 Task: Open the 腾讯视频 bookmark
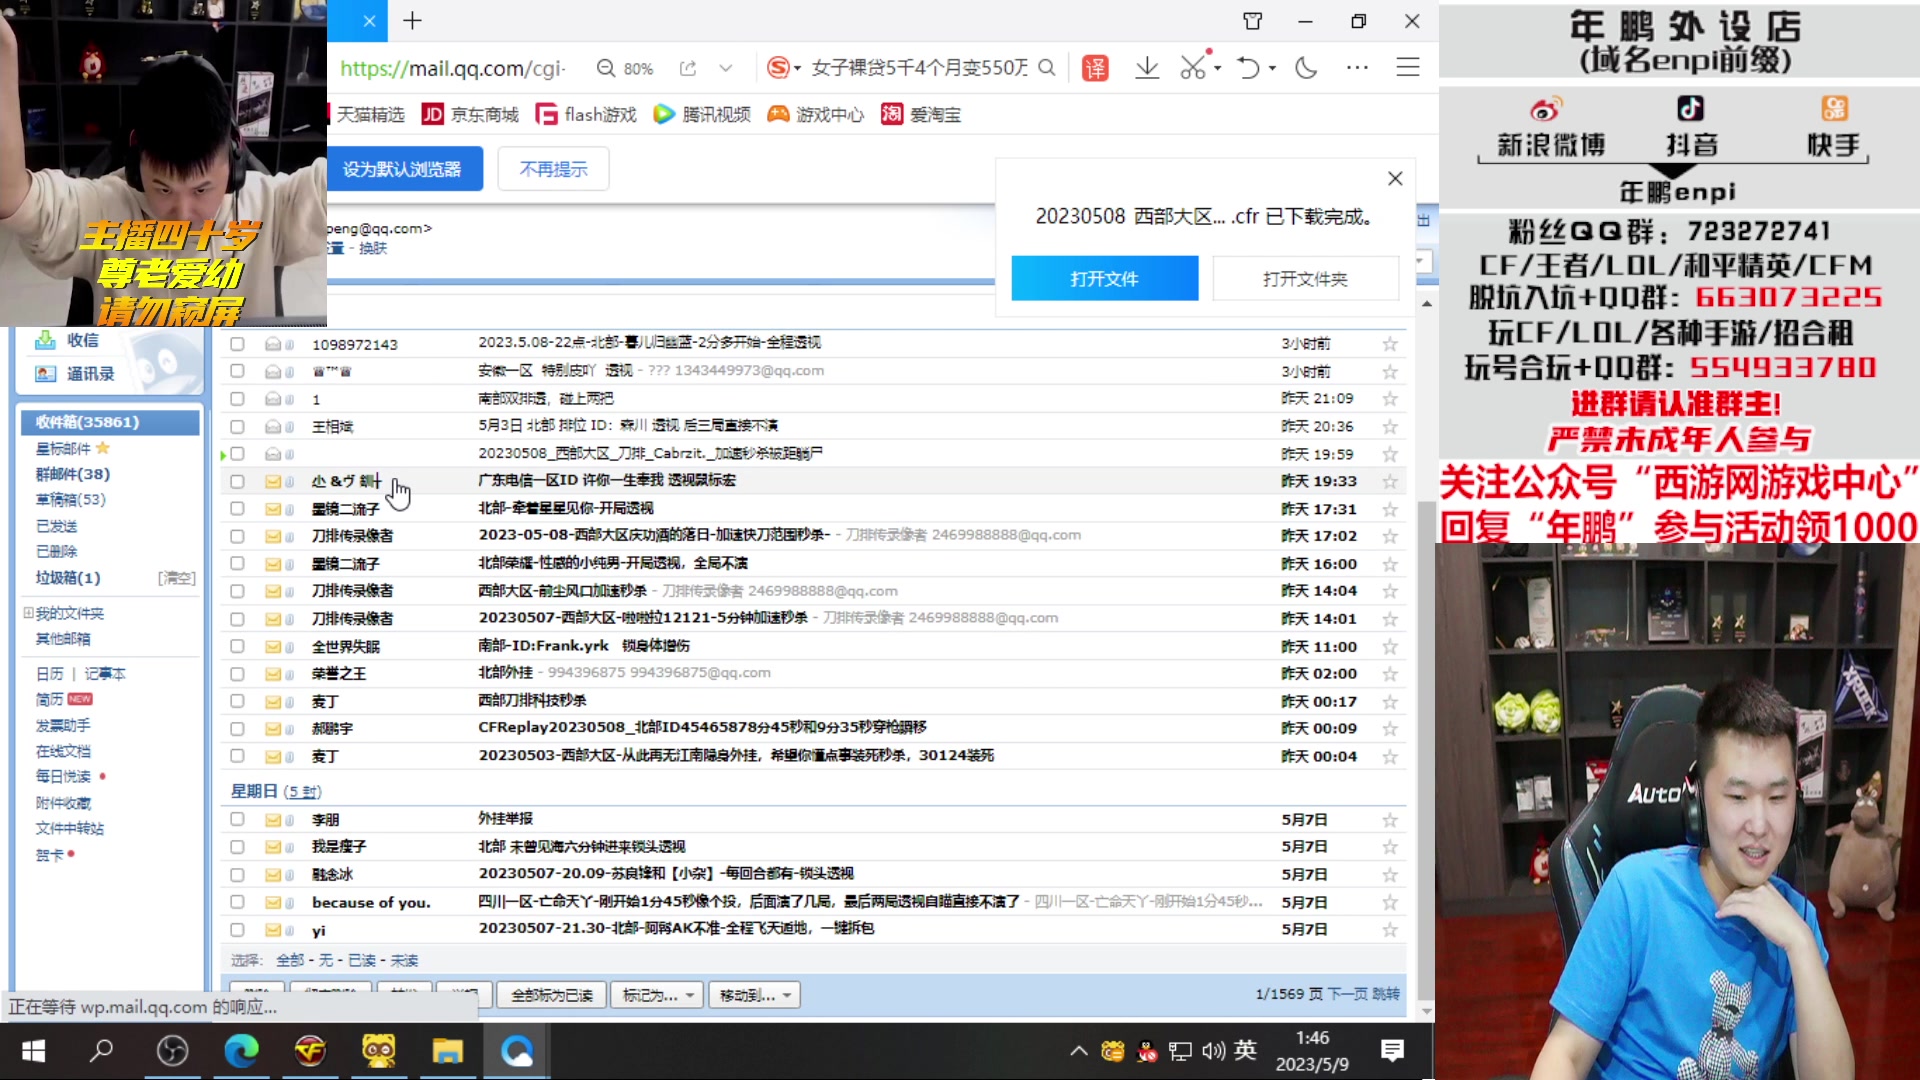point(703,115)
